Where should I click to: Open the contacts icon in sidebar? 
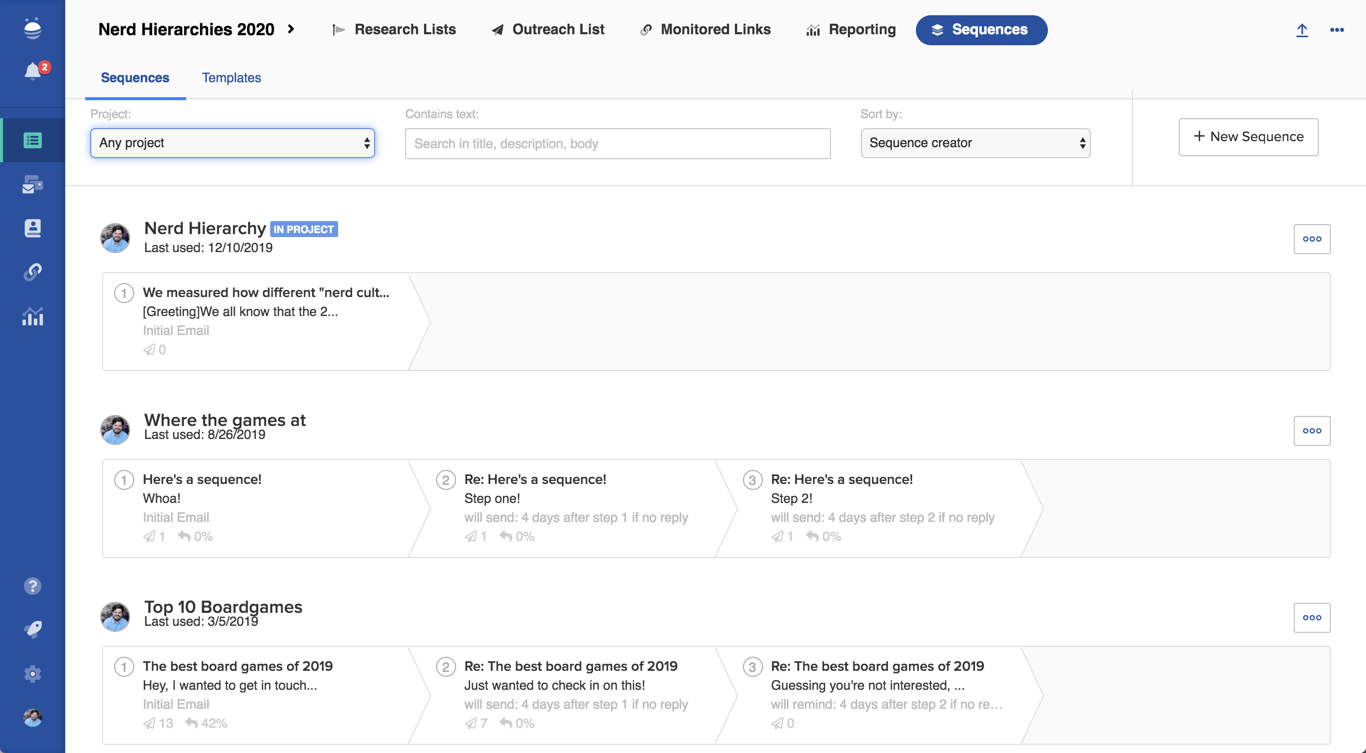[32, 228]
